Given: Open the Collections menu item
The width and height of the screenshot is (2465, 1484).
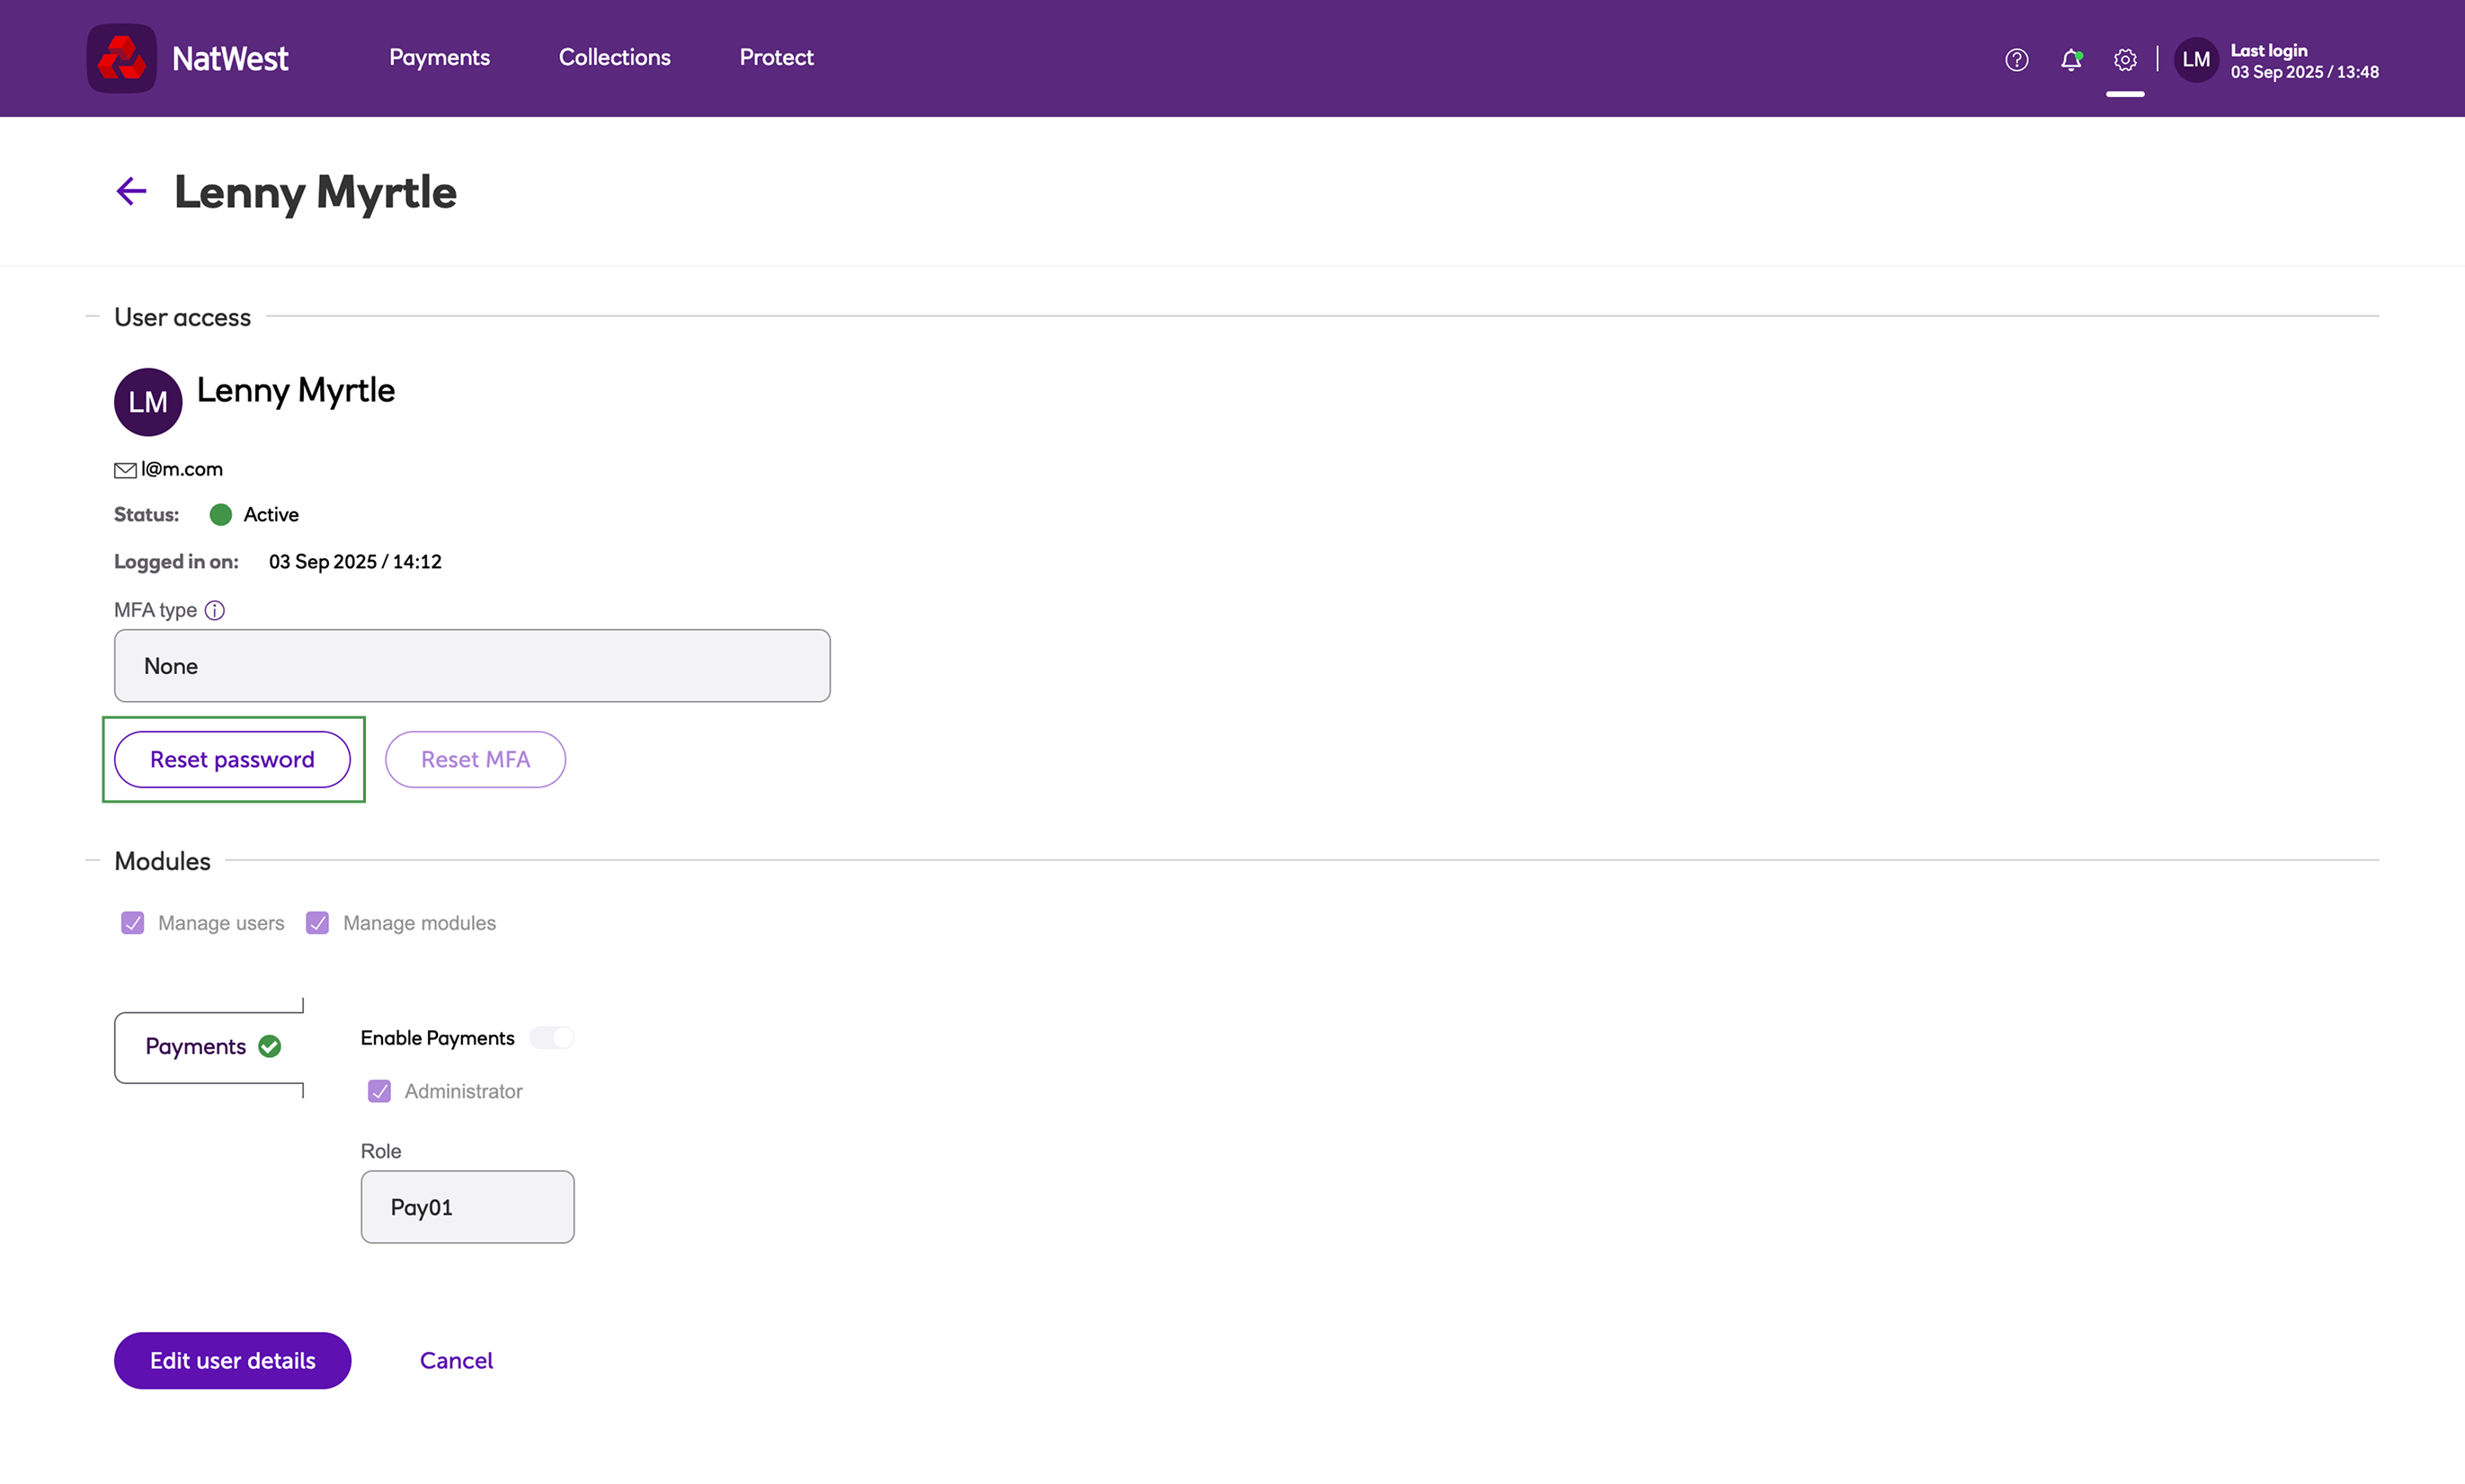Looking at the screenshot, I should click(614, 58).
